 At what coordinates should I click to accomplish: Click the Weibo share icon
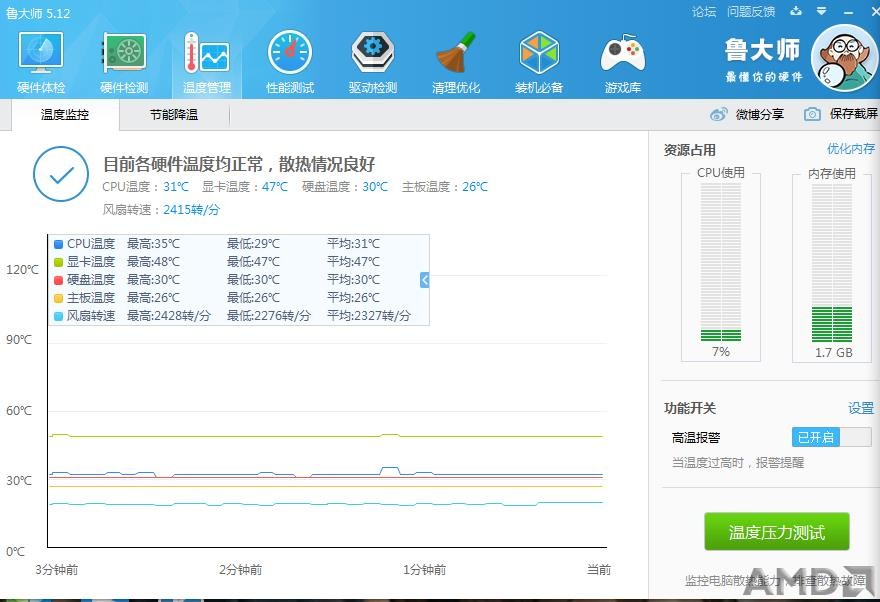point(718,114)
